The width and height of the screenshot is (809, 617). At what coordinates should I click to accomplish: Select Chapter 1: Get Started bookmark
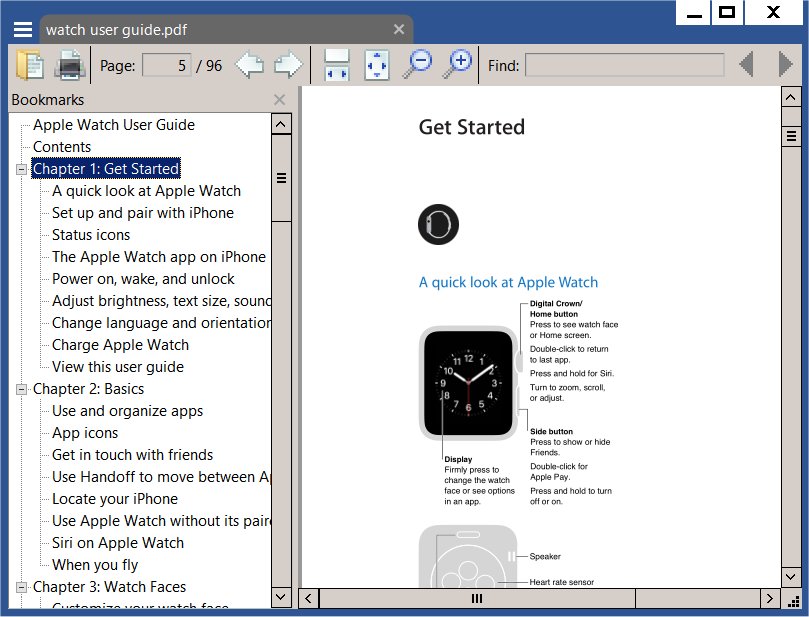click(x=106, y=169)
